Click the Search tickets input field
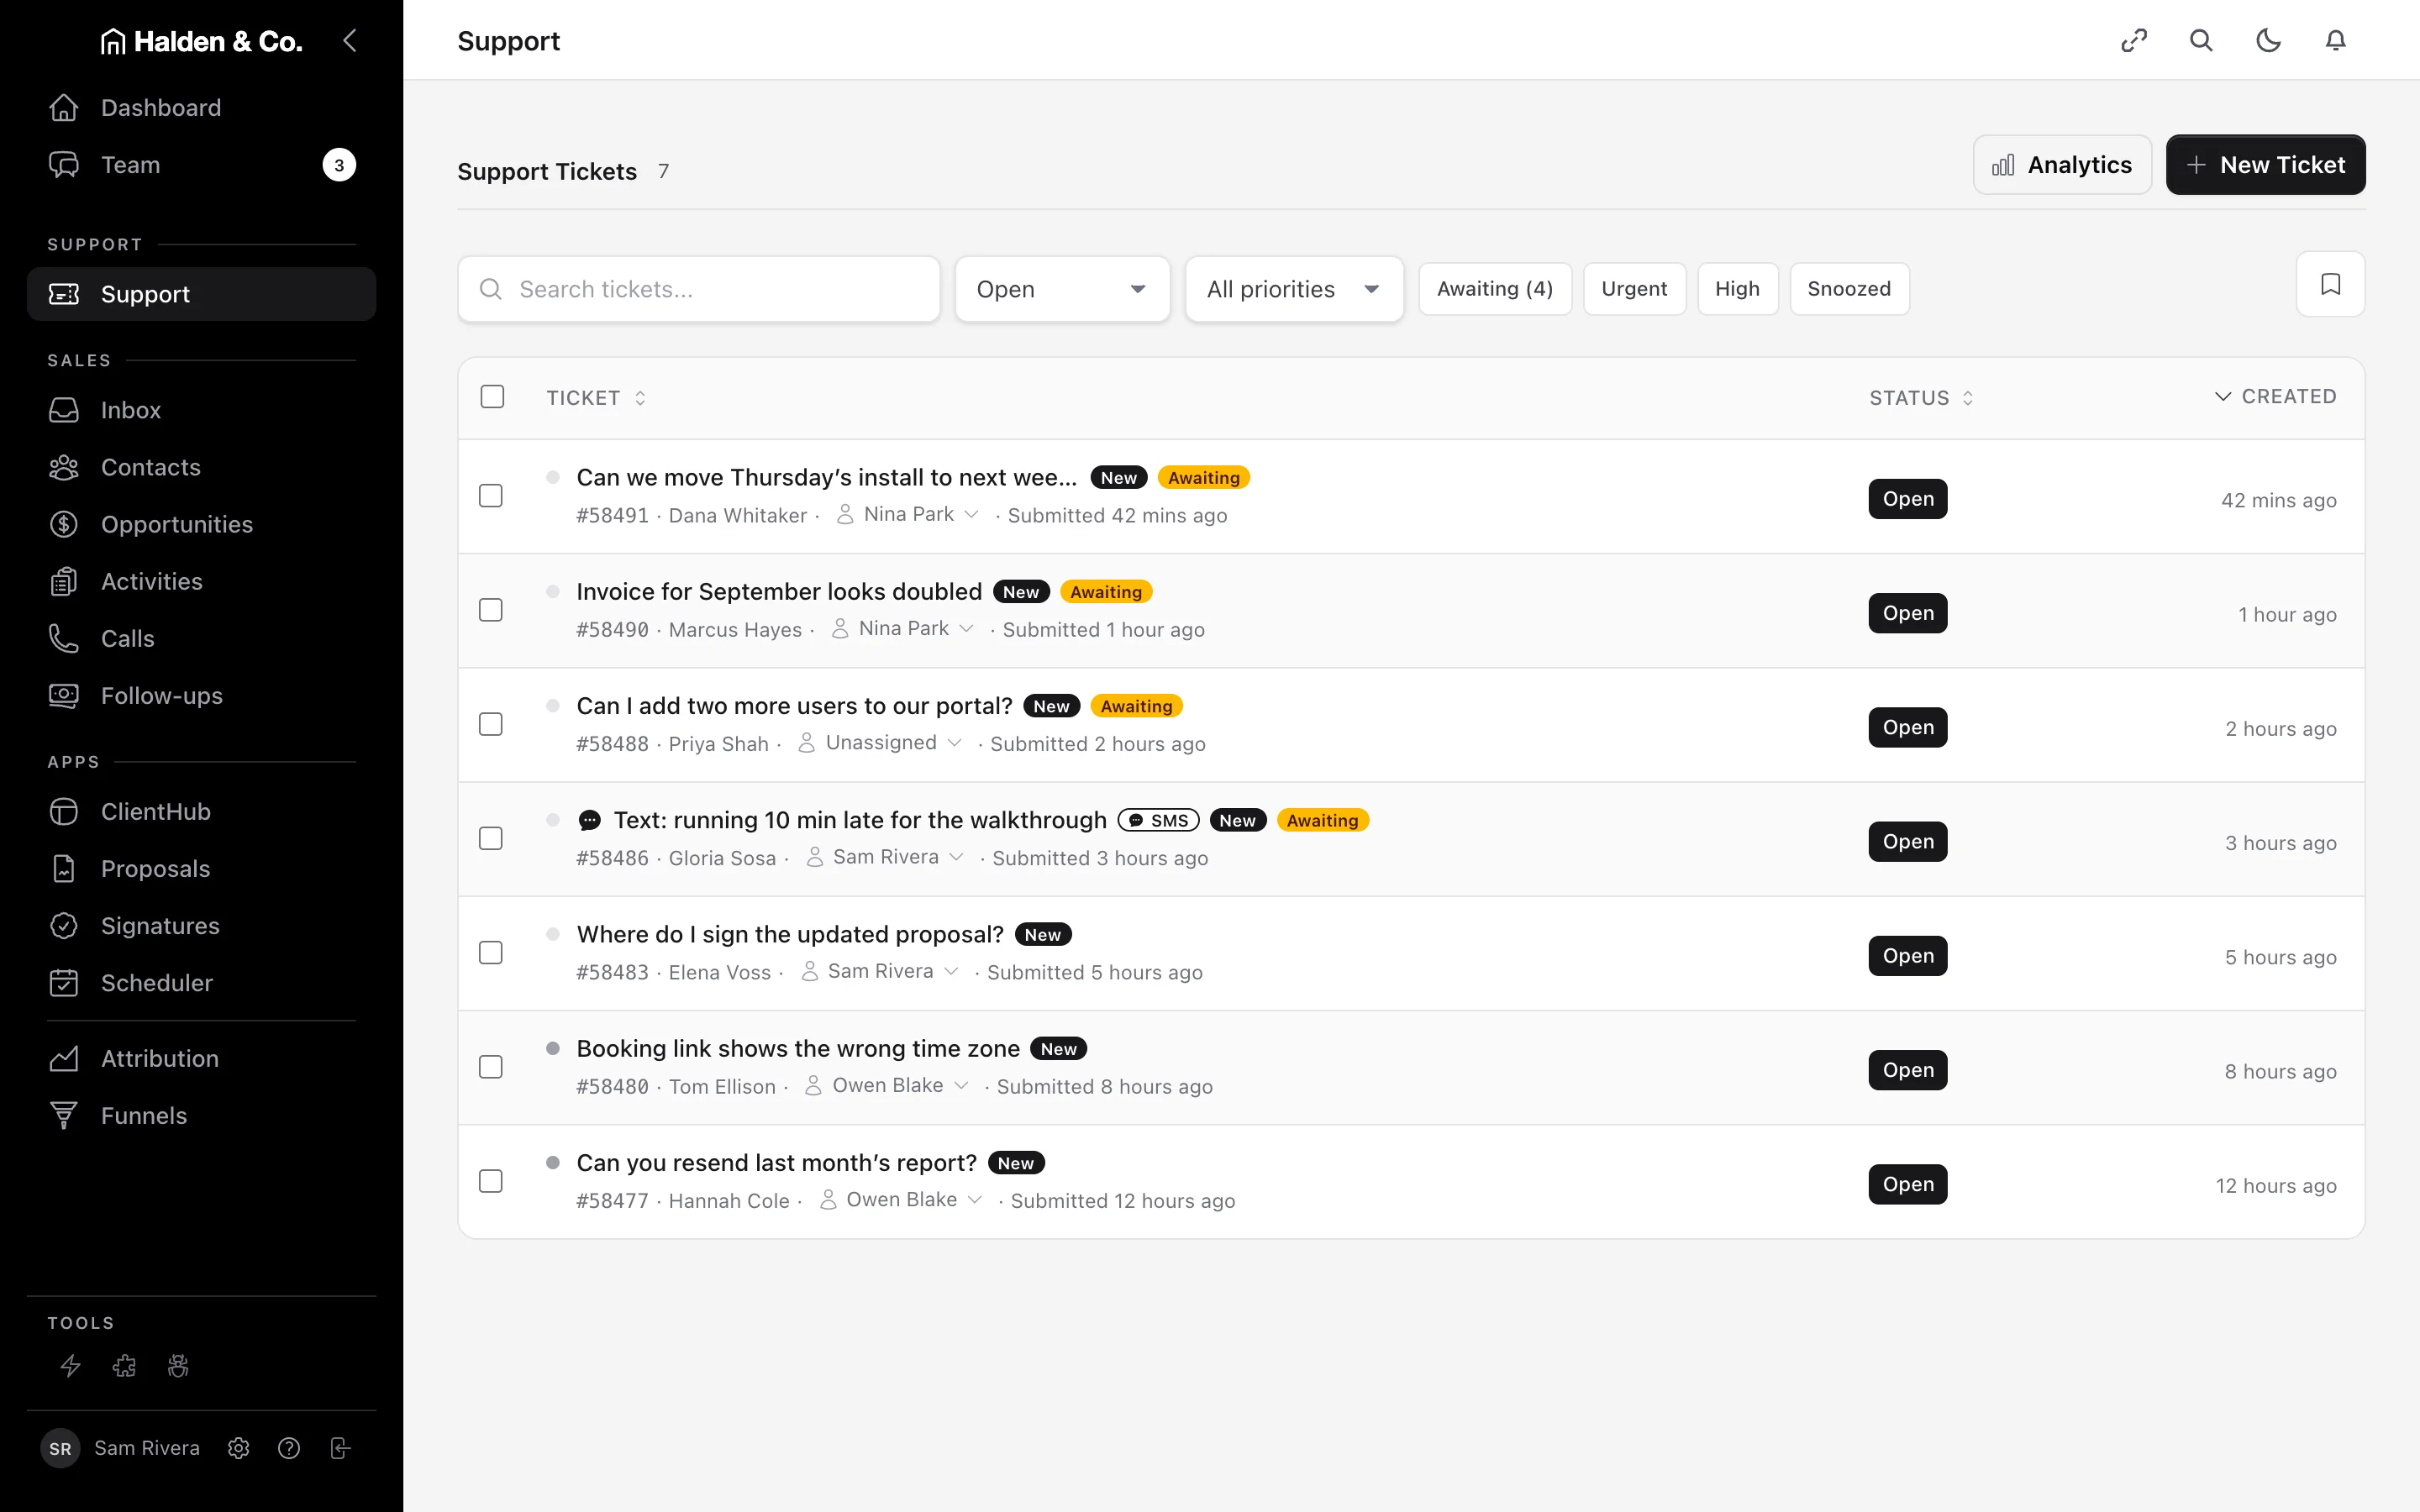Image resolution: width=2420 pixels, height=1512 pixels. coord(698,289)
